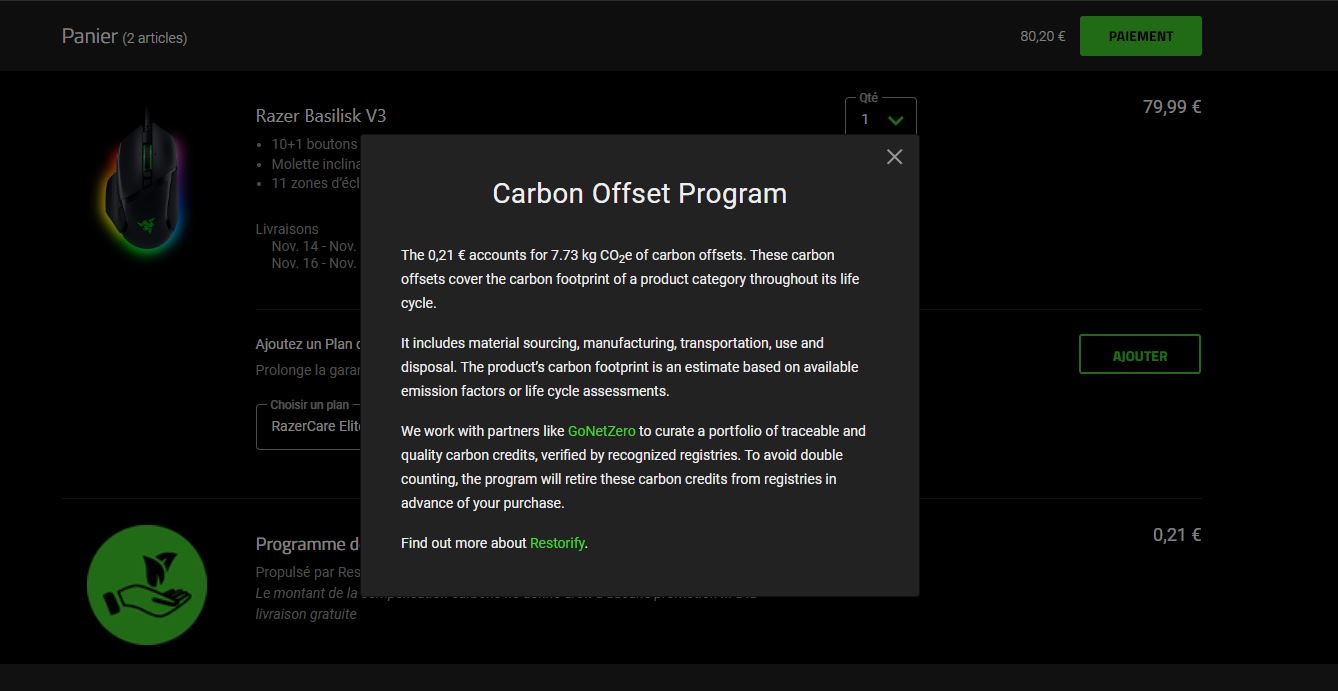
Task: Click the Razer Basilisk mouse product image
Action: pos(147,182)
